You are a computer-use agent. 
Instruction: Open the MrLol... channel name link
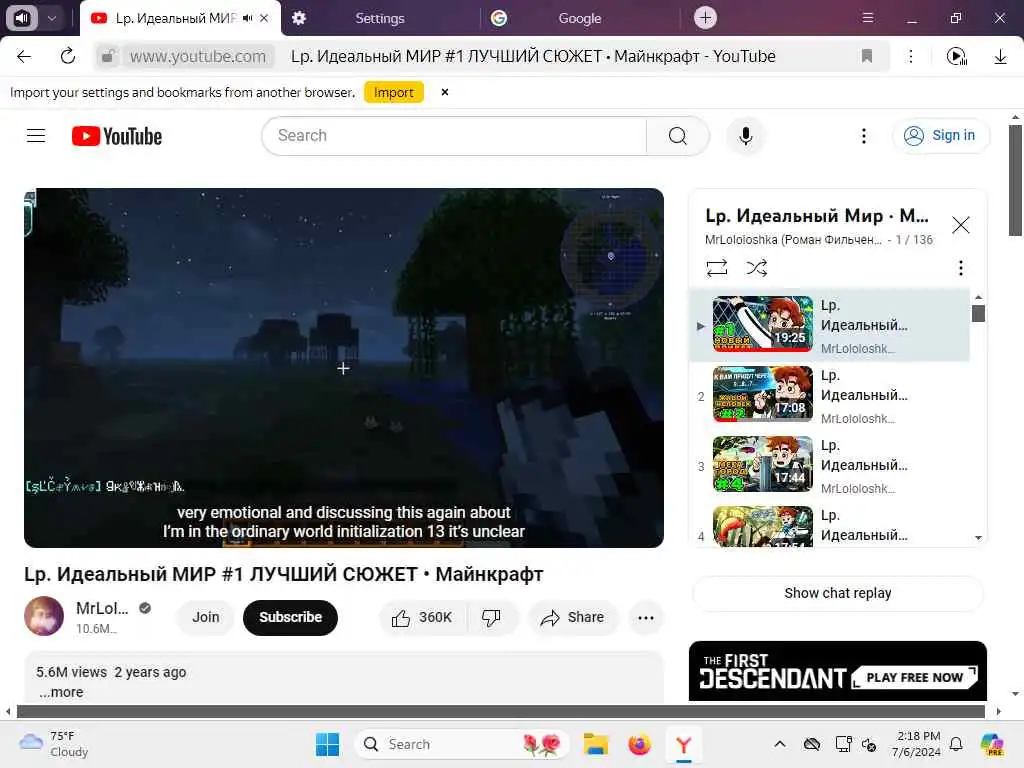(102, 608)
